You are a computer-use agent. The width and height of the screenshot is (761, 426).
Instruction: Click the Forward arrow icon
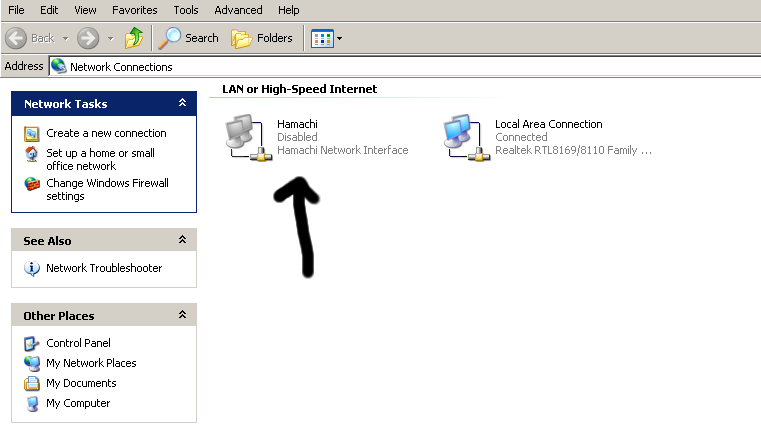click(x=88, y=38)
